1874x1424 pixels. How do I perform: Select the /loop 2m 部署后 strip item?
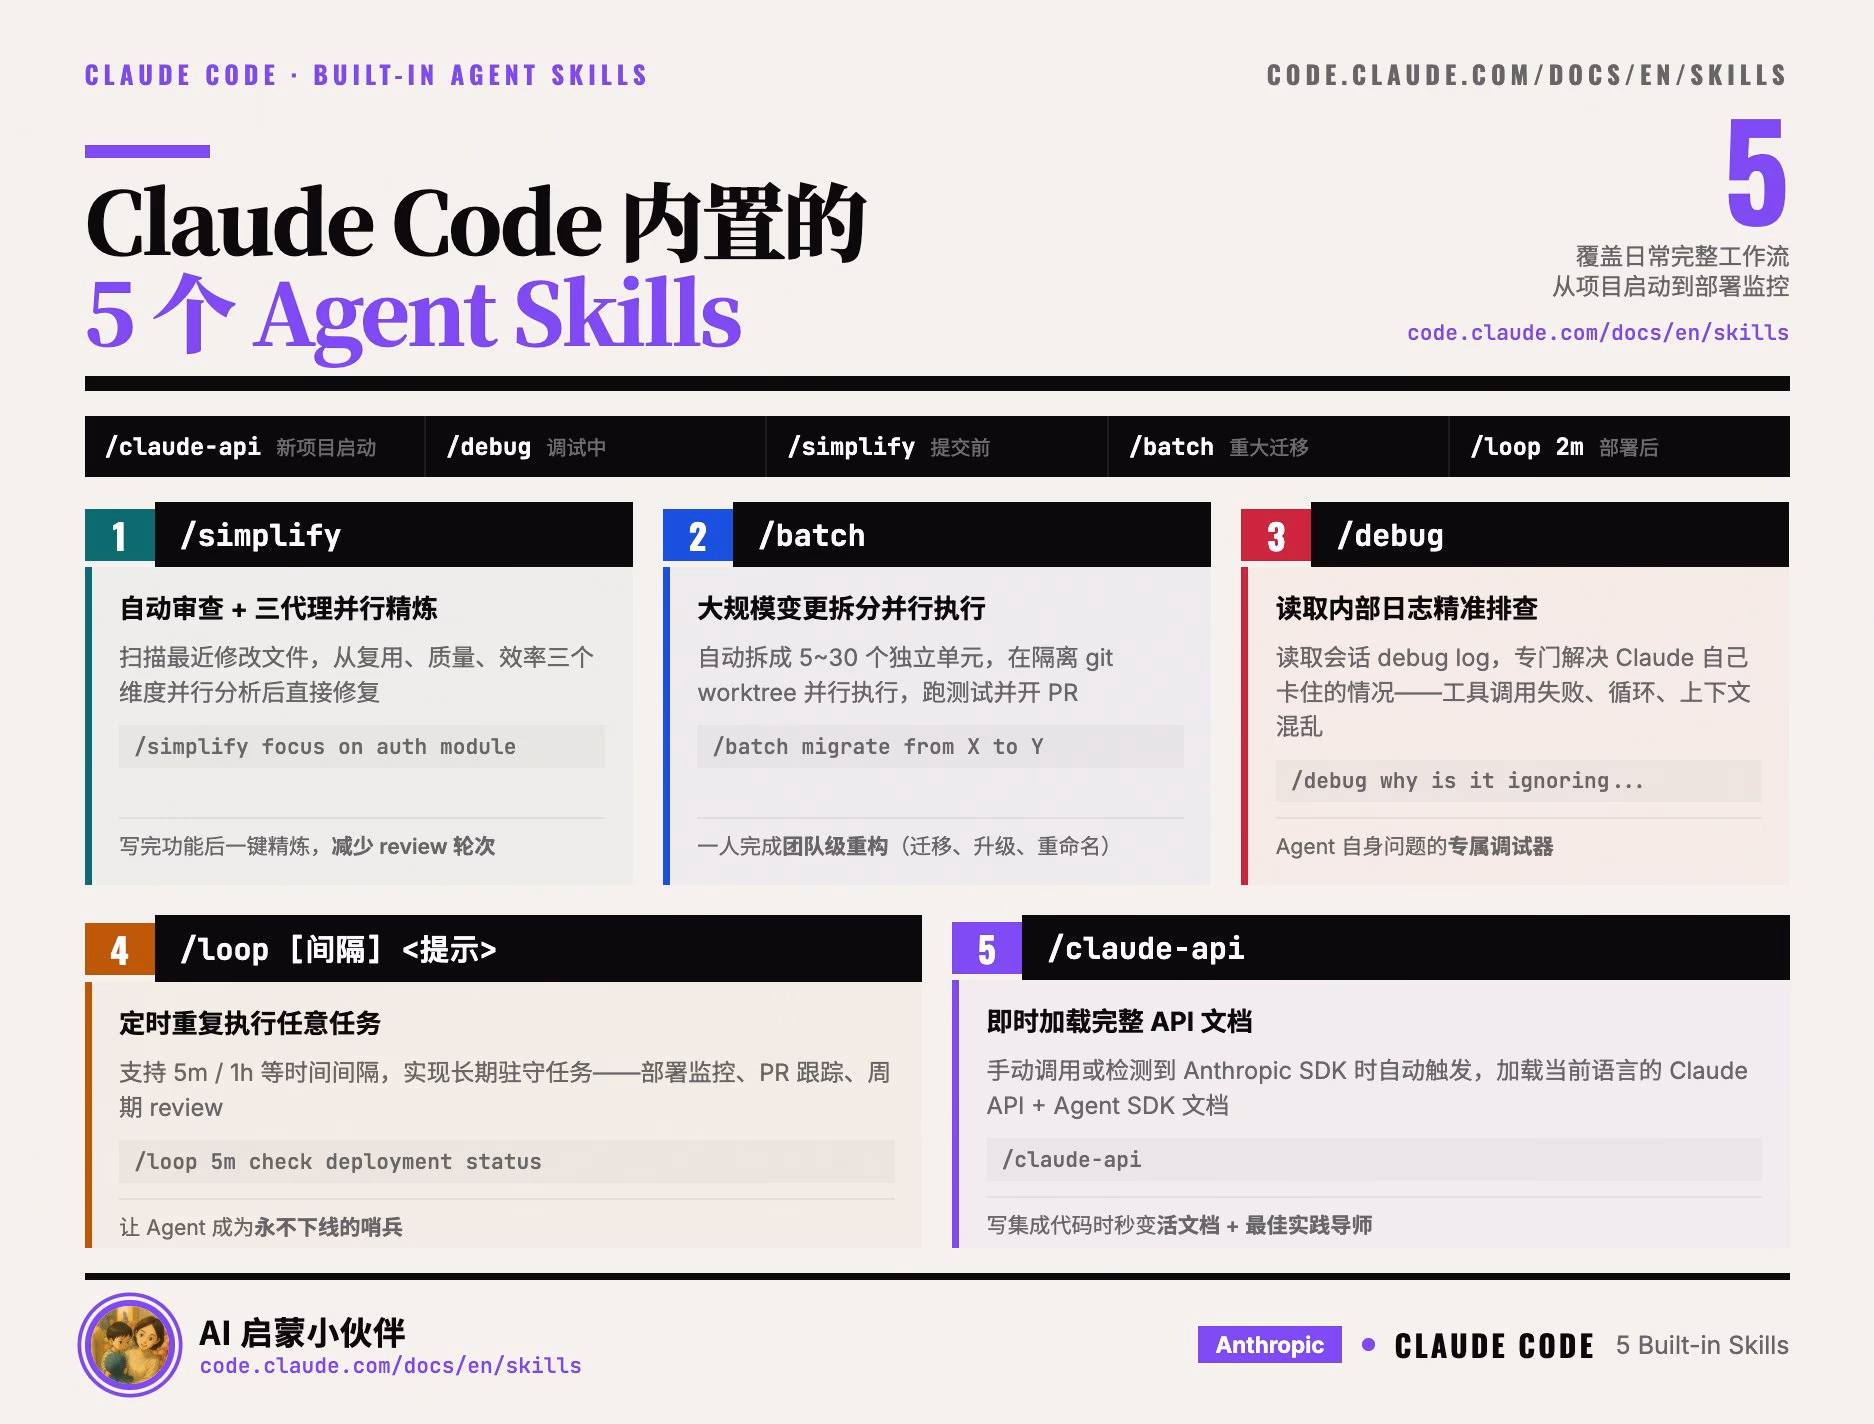pyautogui.click(x=1619, y=447)
